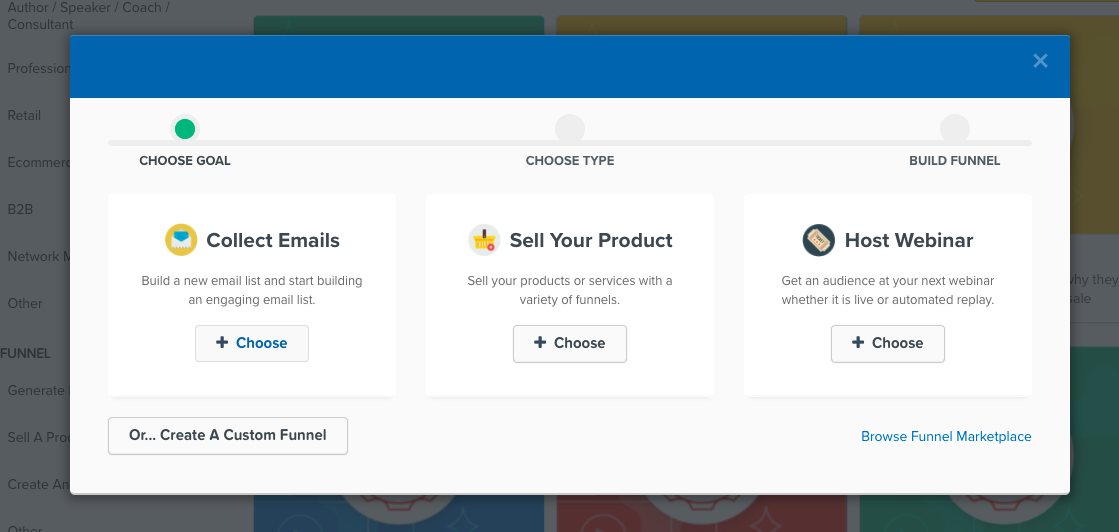The height and width of the screenshot is (532, 1119).
Task: Click the Sell Your Product basket icon
Action: coord(485,240)
